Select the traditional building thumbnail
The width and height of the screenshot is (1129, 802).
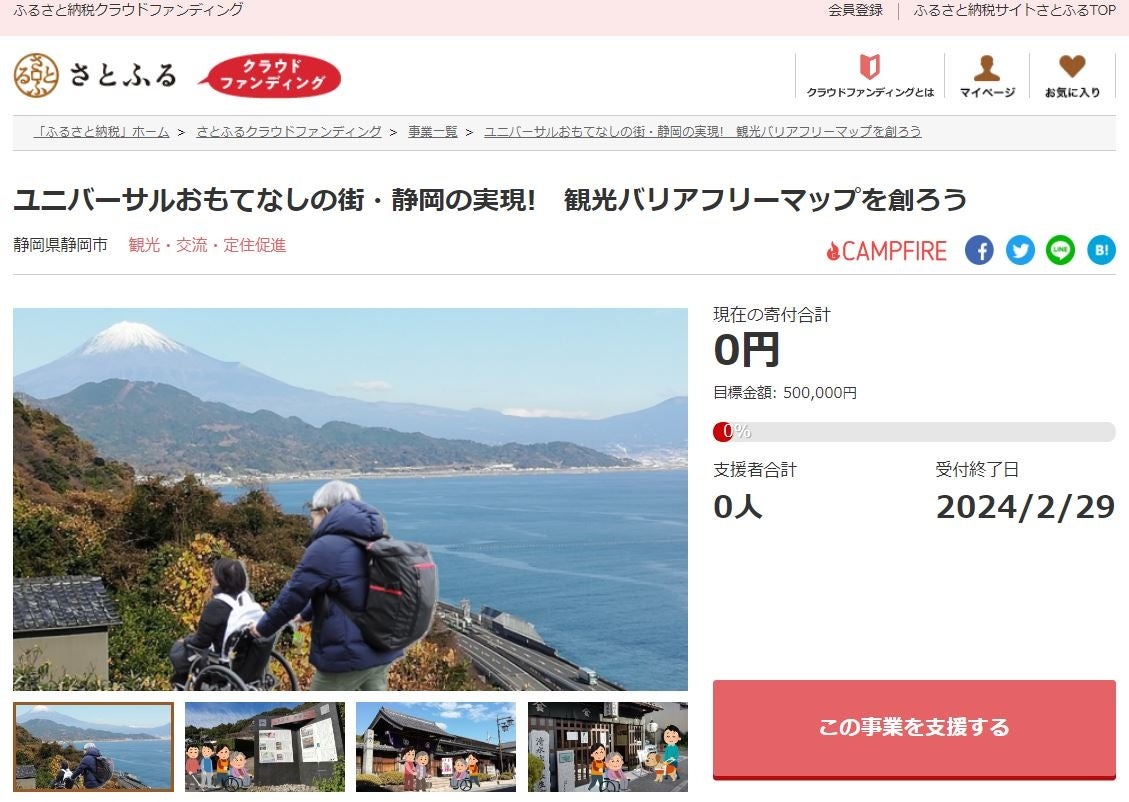pos(436,747)
